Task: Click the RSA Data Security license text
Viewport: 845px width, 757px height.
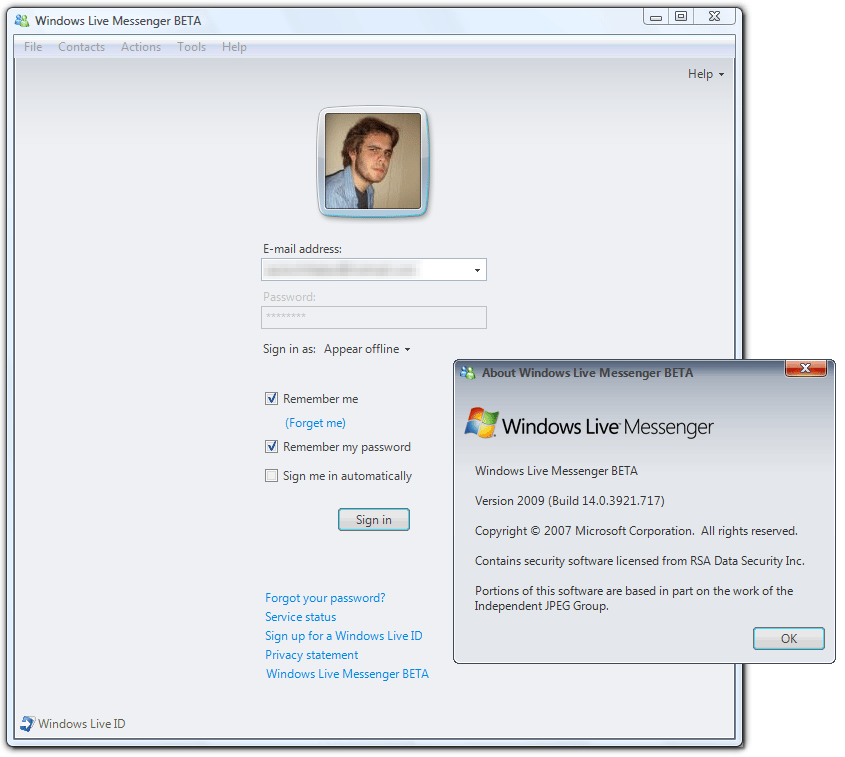Action: click(x=640, y=561)
